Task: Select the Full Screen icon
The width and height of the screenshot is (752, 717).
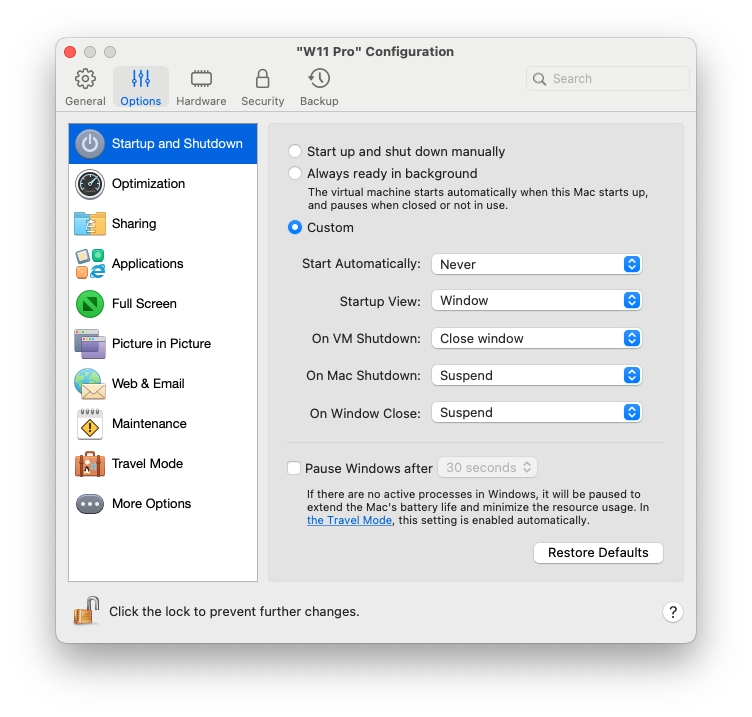Action: coord(90,304)
